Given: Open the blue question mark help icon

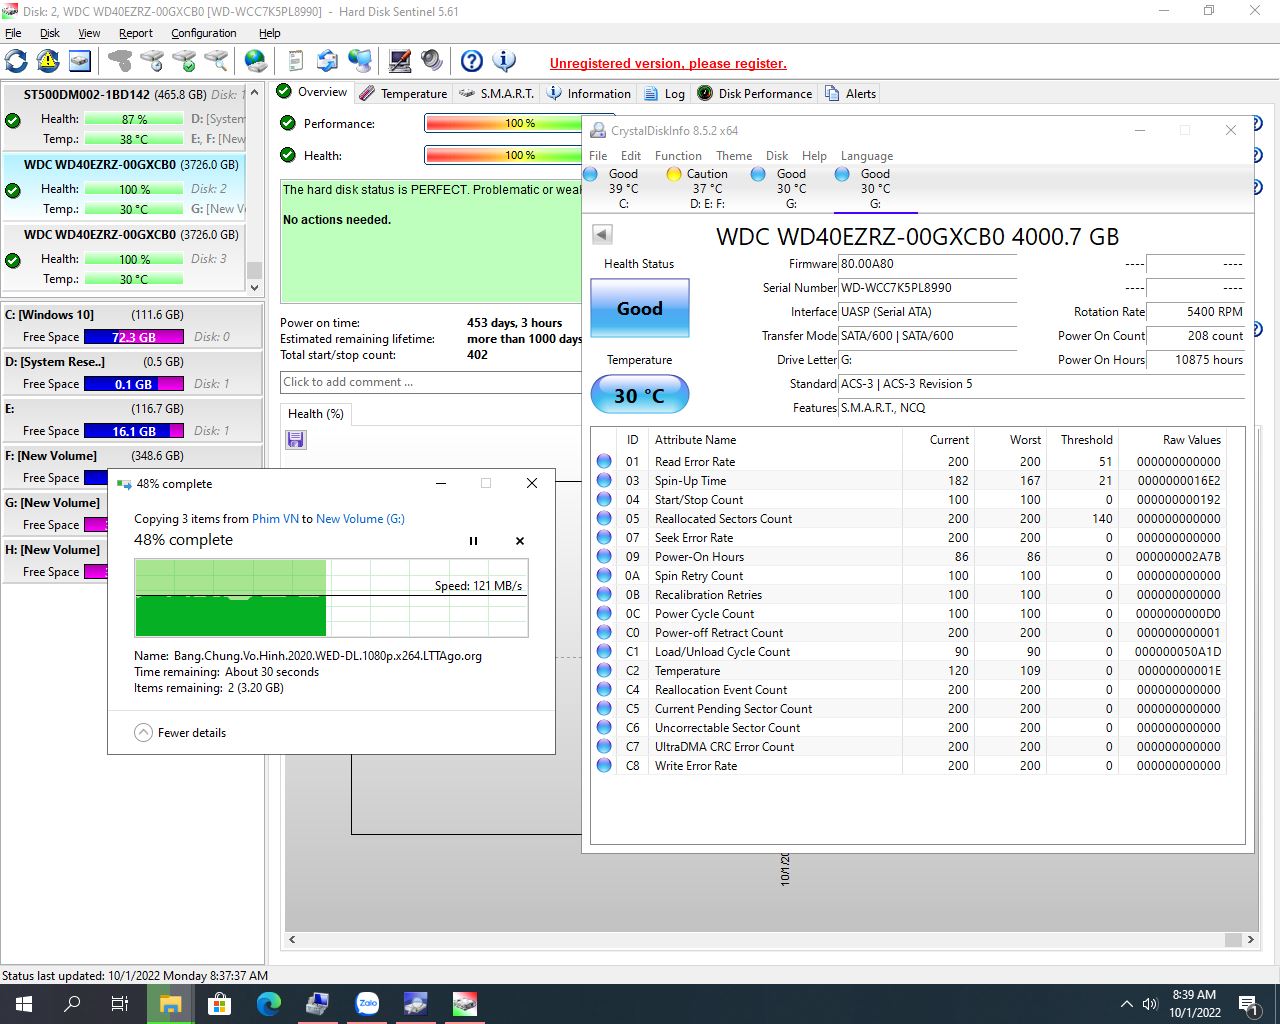Looking at the screenshot, I should [x=472, y=61].
